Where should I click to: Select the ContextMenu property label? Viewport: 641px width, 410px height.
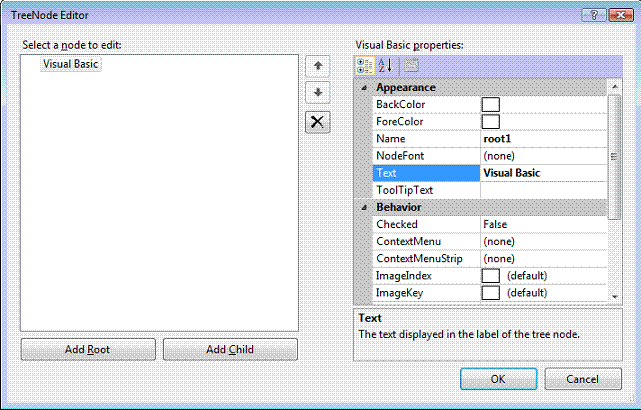(426, 242)
